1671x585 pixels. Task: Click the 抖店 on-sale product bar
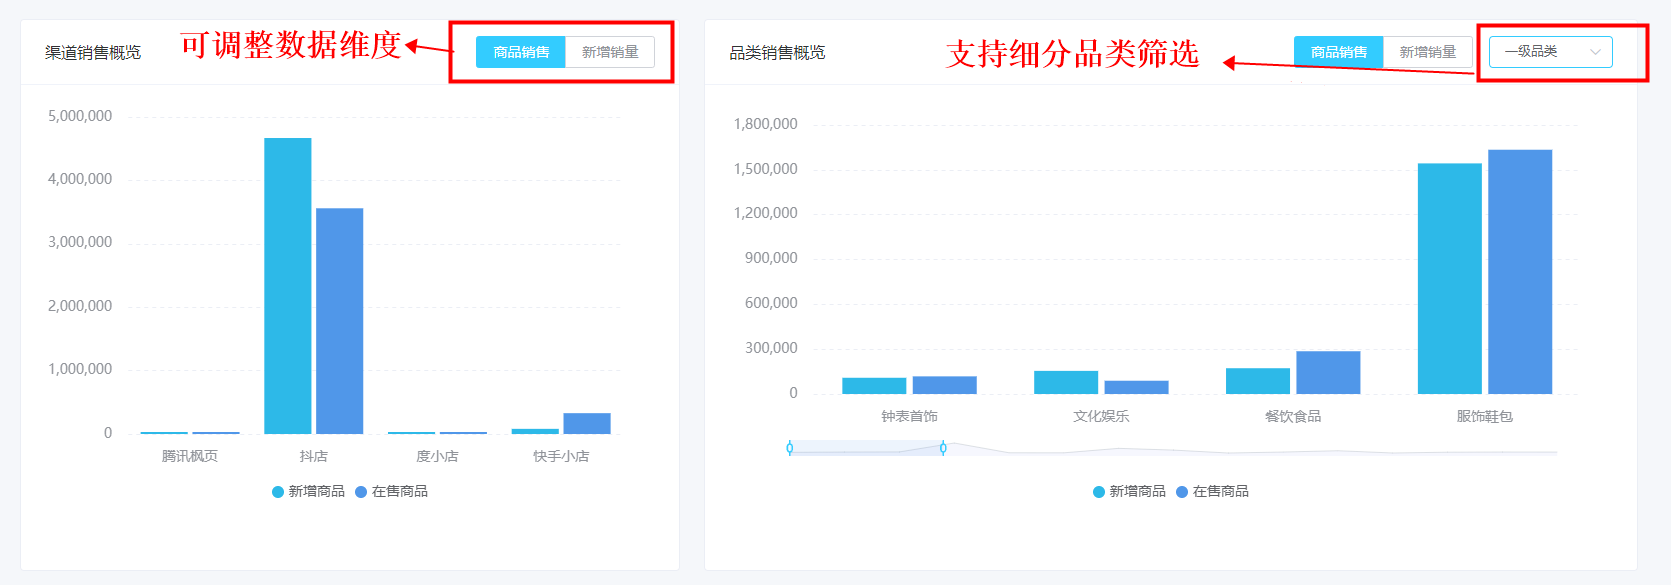(x=340, y=321)
